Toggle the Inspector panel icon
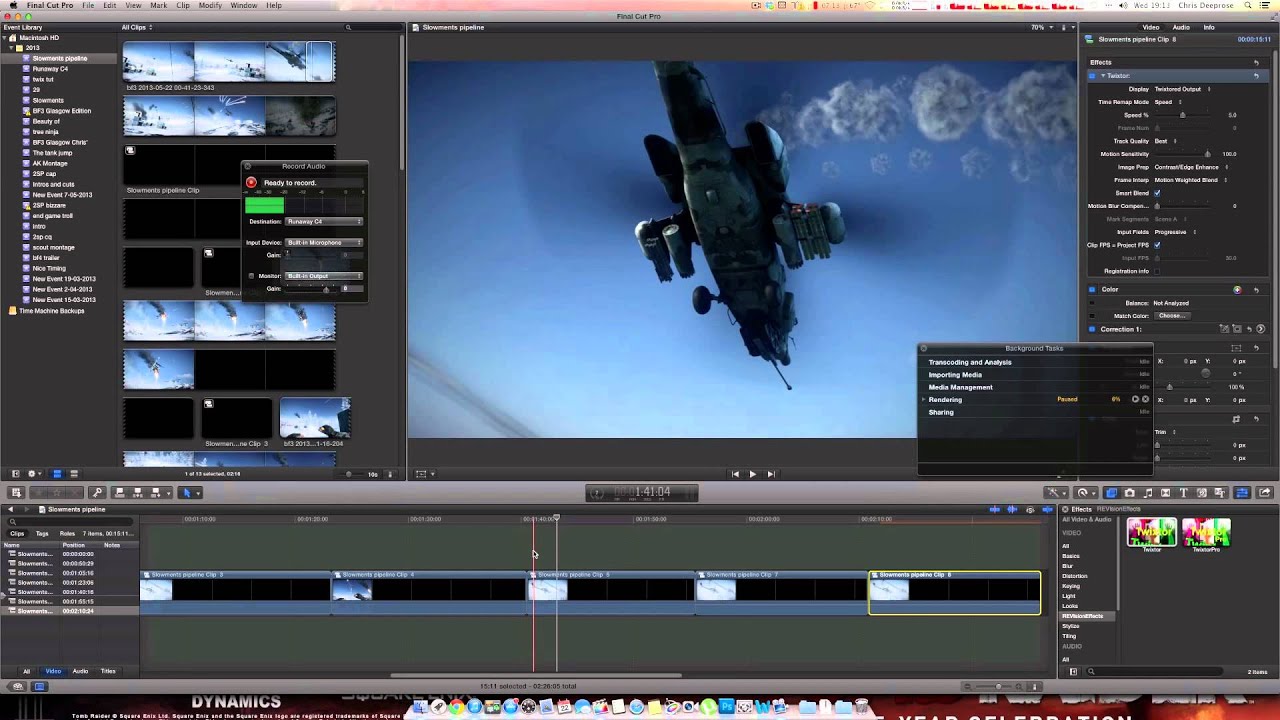Viewport: 1280px width, 720px height. (1242, 492)
